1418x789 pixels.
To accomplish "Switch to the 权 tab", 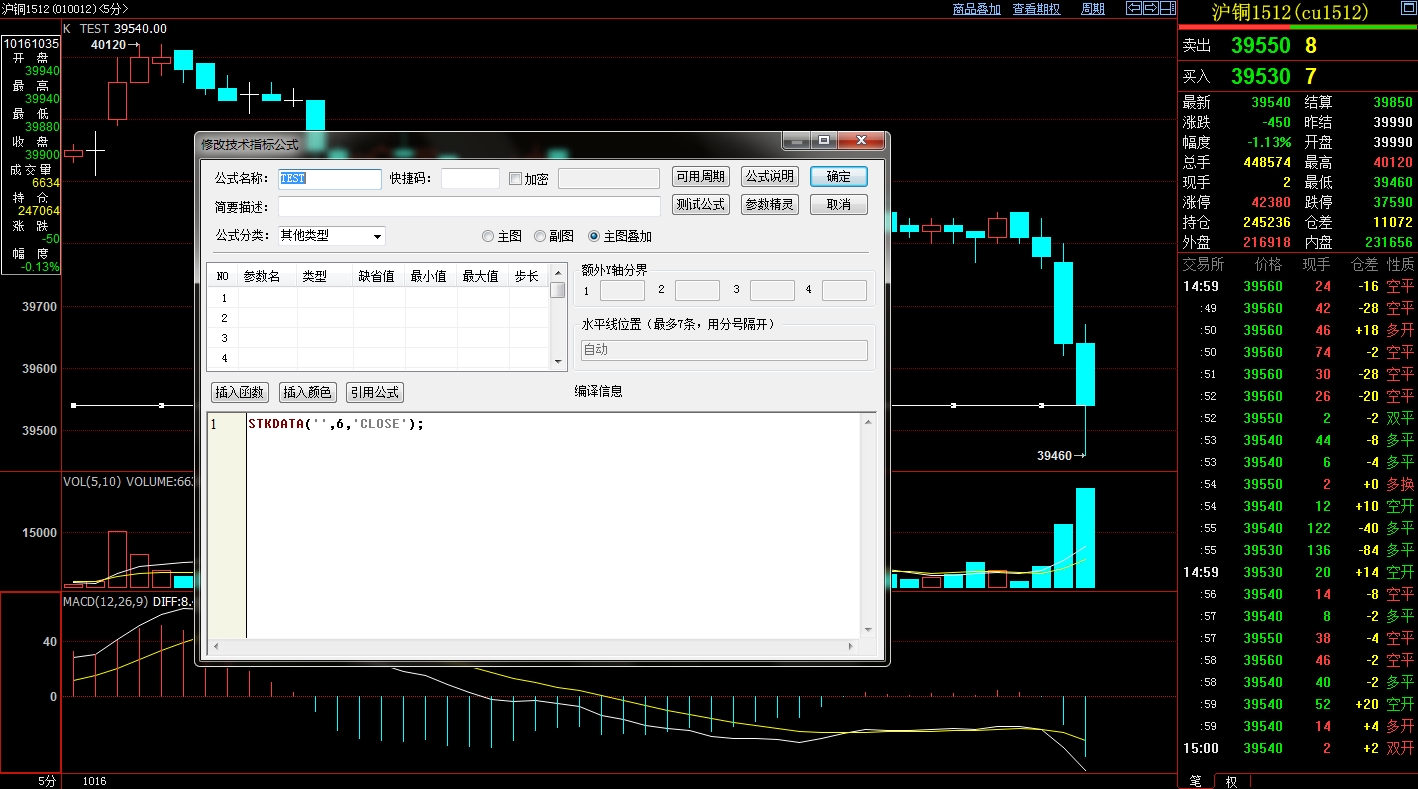I will pos(1231,781).
